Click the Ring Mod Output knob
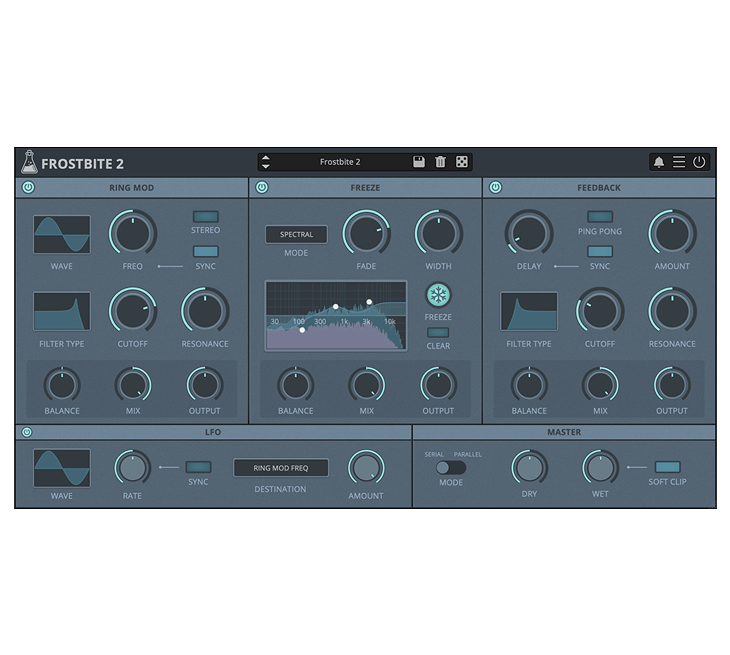Viewport: 730px width, 655px height. pos(205,385)
